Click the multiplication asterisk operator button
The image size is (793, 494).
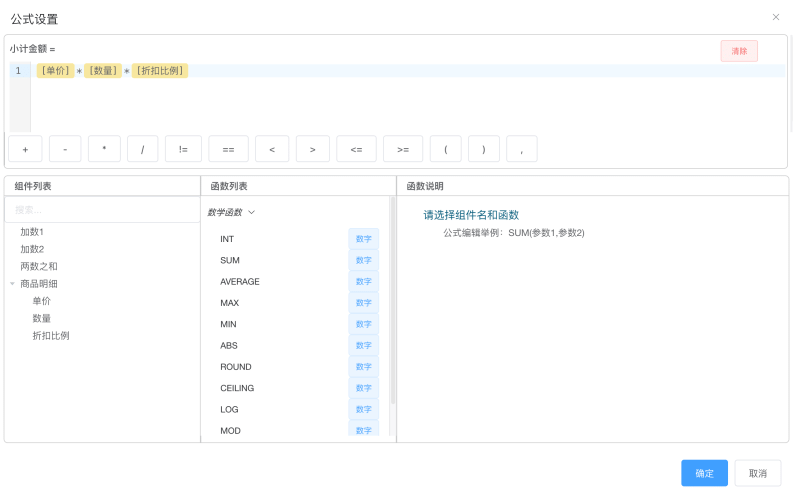pos(104,149)
